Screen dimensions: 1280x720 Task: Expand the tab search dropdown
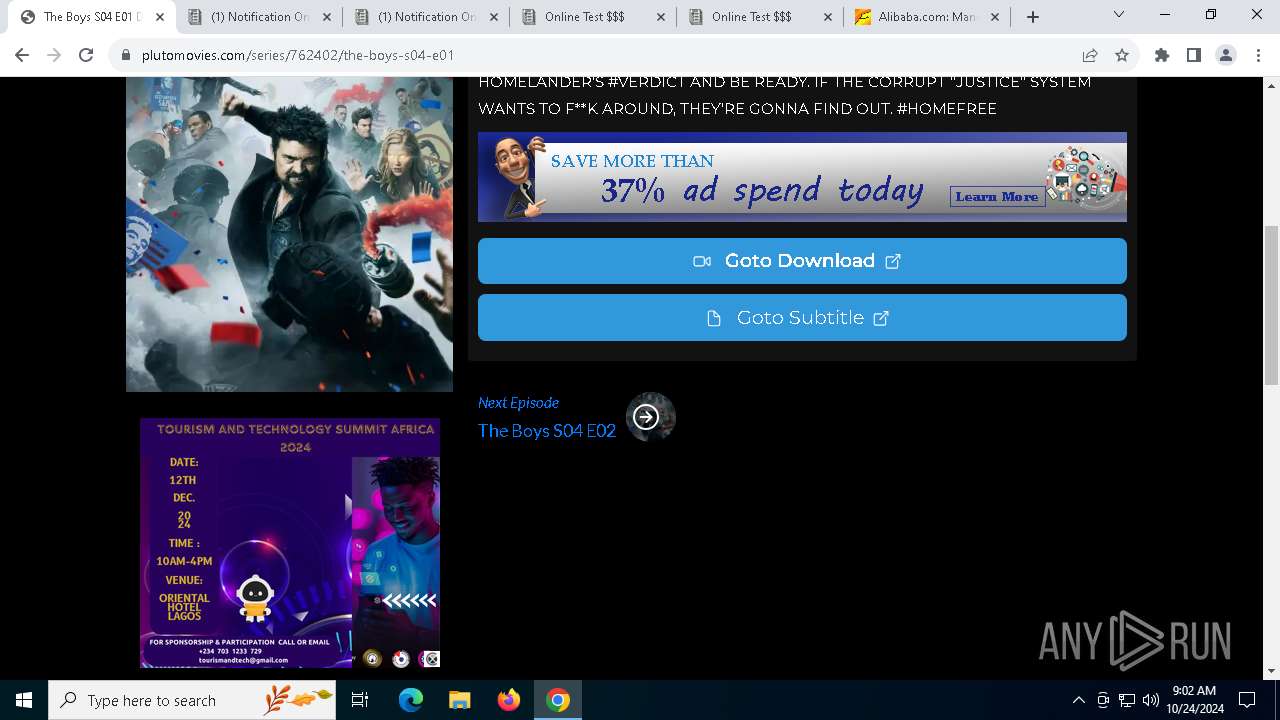coord(1119,15)
